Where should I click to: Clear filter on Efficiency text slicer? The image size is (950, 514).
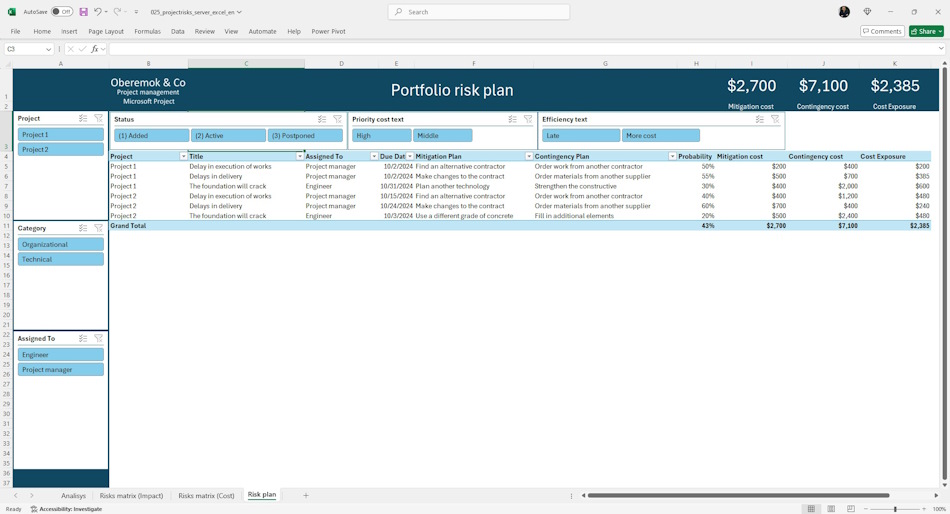[x=775, y=119]
